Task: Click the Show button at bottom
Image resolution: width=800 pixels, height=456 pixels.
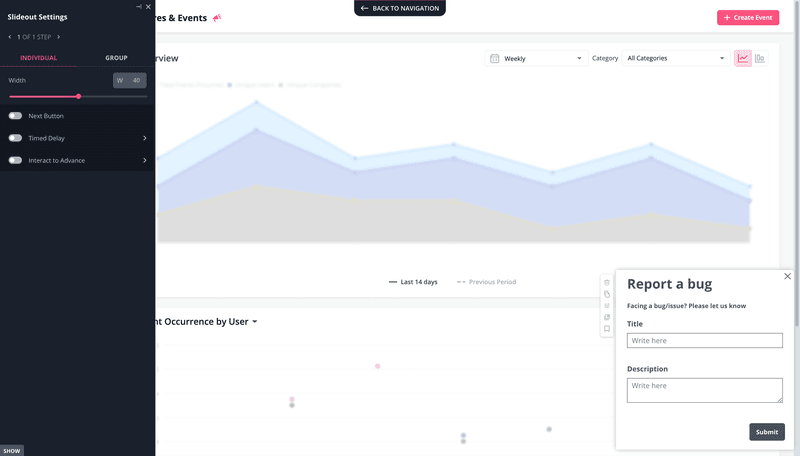Action: pyautogui.click(x=12, y=450)
